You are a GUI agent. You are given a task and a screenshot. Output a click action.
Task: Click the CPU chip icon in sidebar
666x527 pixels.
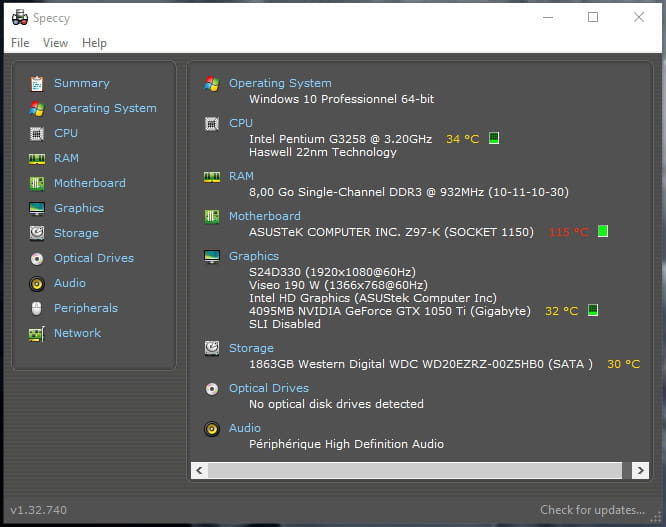[x=37, y=133]
